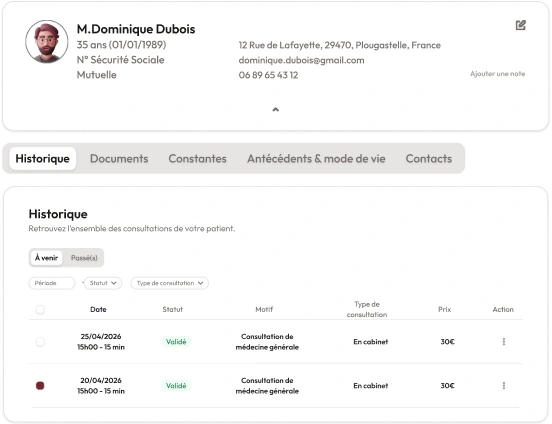The width and height of the screenshot is (552, 424).
Task: Click the motif text in the 25/04/2026 row
Action: pos(267,342)
